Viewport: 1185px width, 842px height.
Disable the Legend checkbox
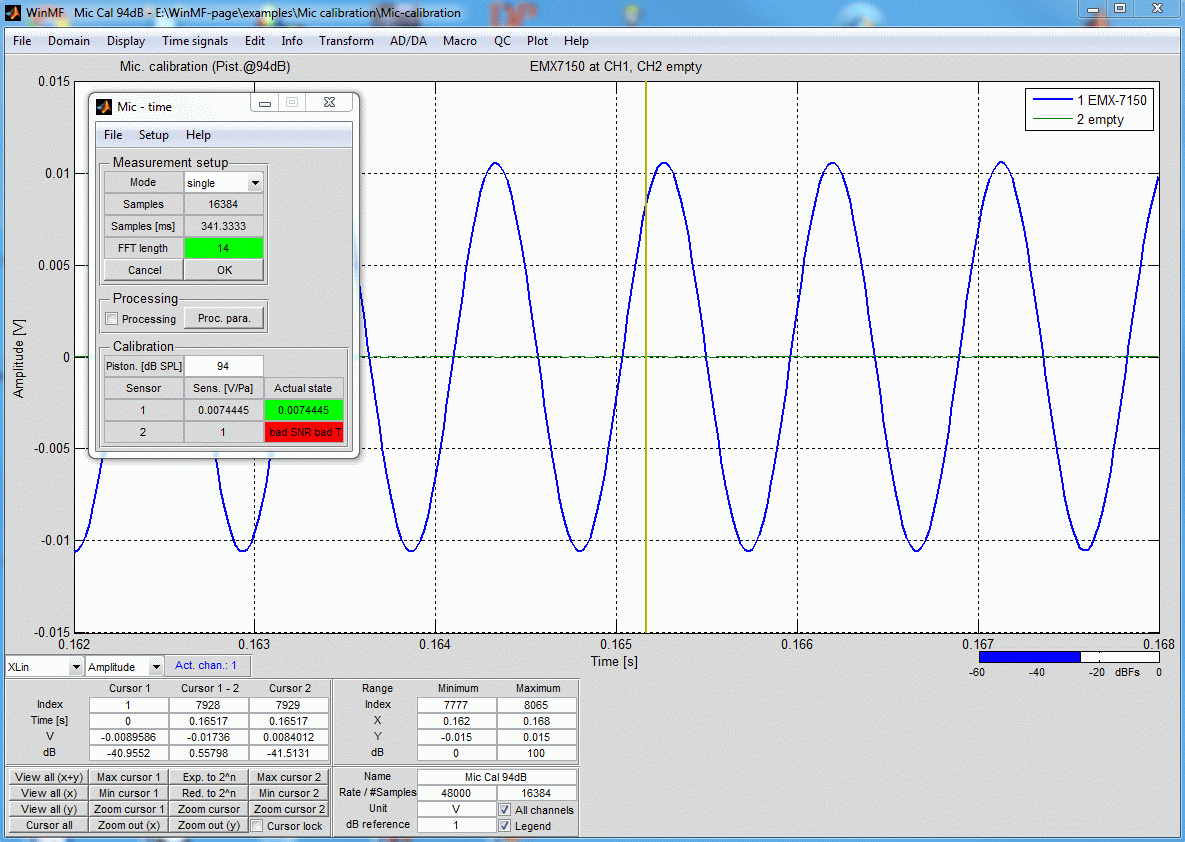click(x=505, y=826)
